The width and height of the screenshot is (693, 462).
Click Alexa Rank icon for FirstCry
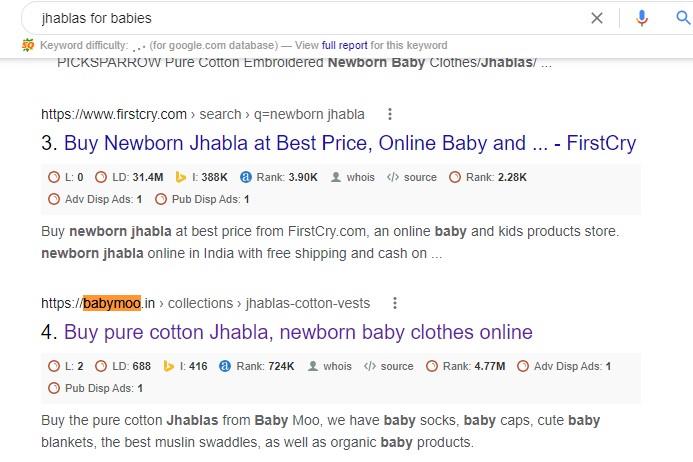[x=246, y=177]
